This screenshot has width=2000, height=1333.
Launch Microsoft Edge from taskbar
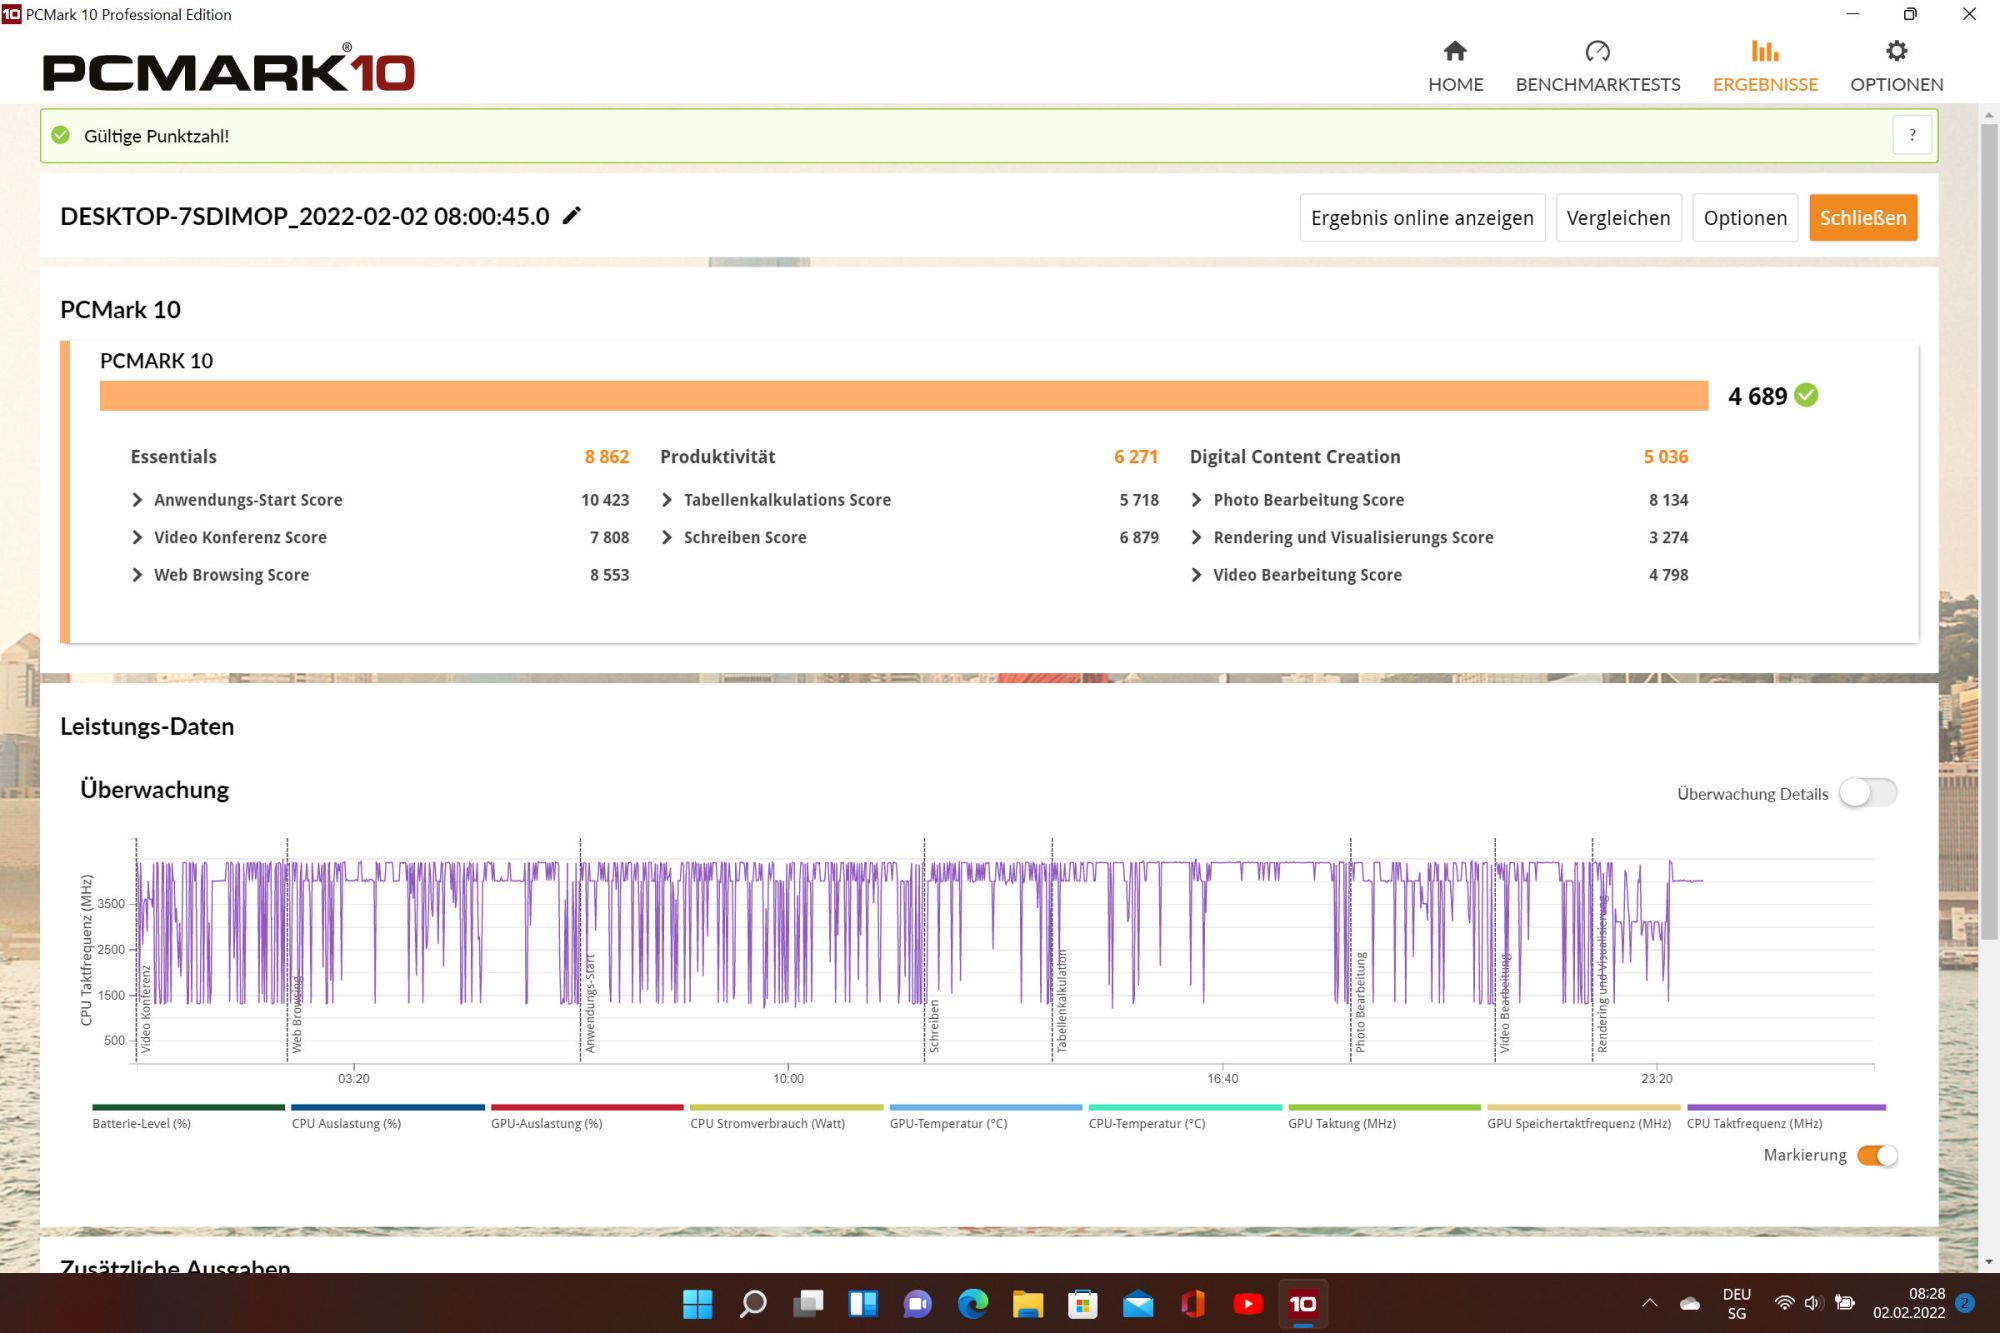click(973, 1303)
